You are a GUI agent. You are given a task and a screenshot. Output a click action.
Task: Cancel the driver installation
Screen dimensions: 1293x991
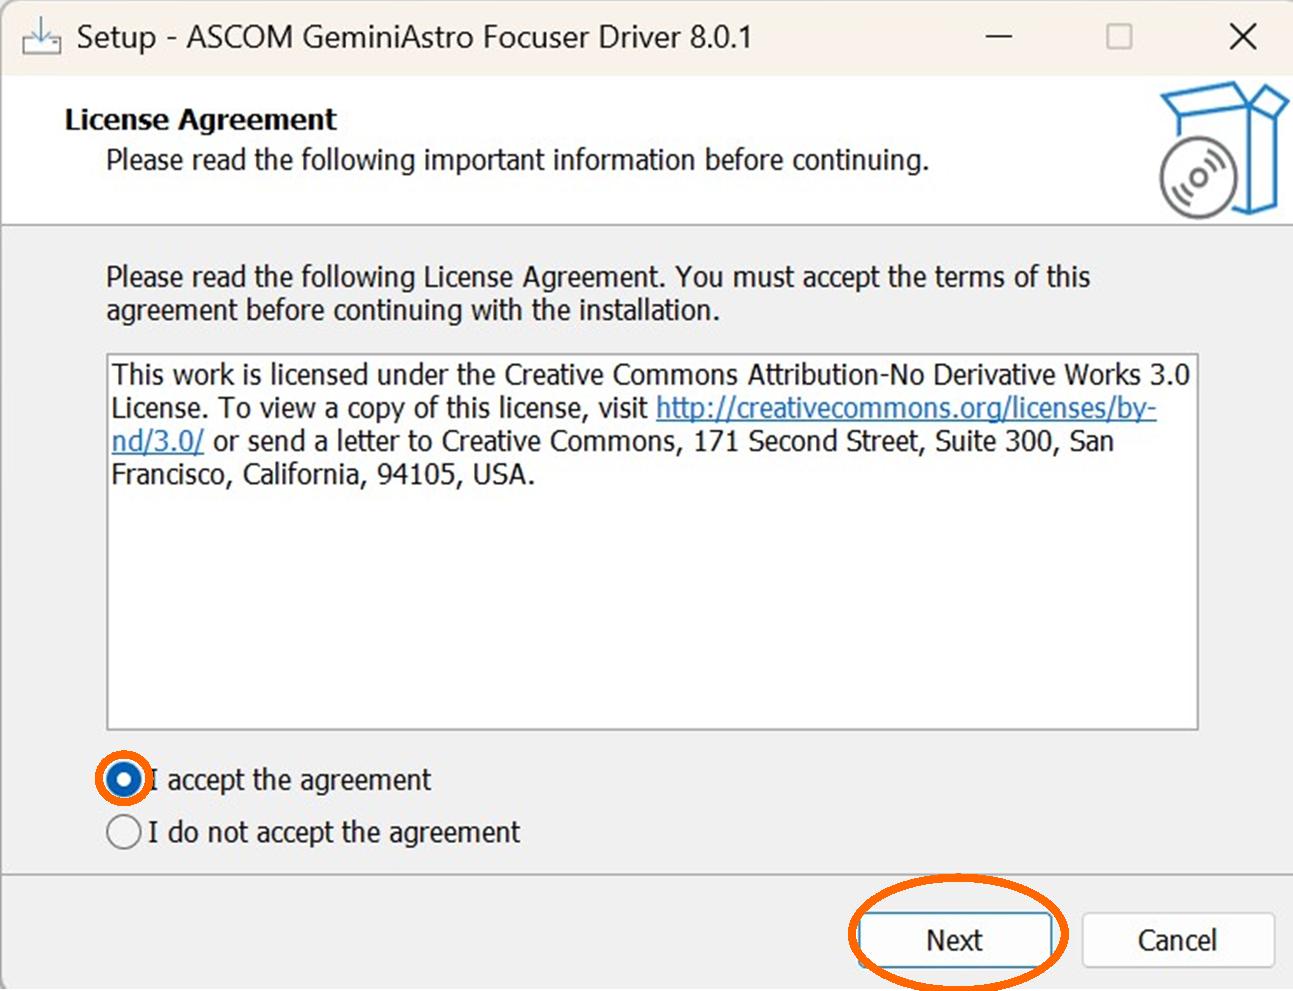point(1177,940)
